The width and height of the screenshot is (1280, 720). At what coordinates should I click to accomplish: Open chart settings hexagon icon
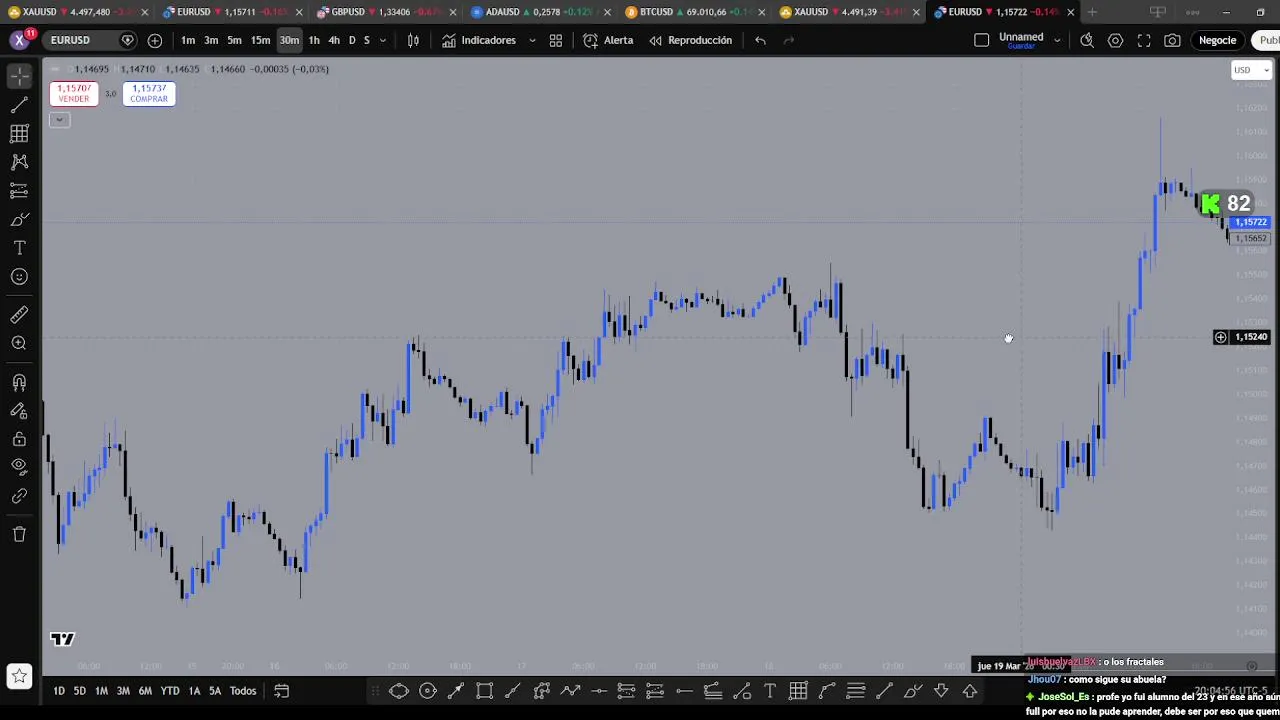pyautogui.click(x=1115, y=40)
